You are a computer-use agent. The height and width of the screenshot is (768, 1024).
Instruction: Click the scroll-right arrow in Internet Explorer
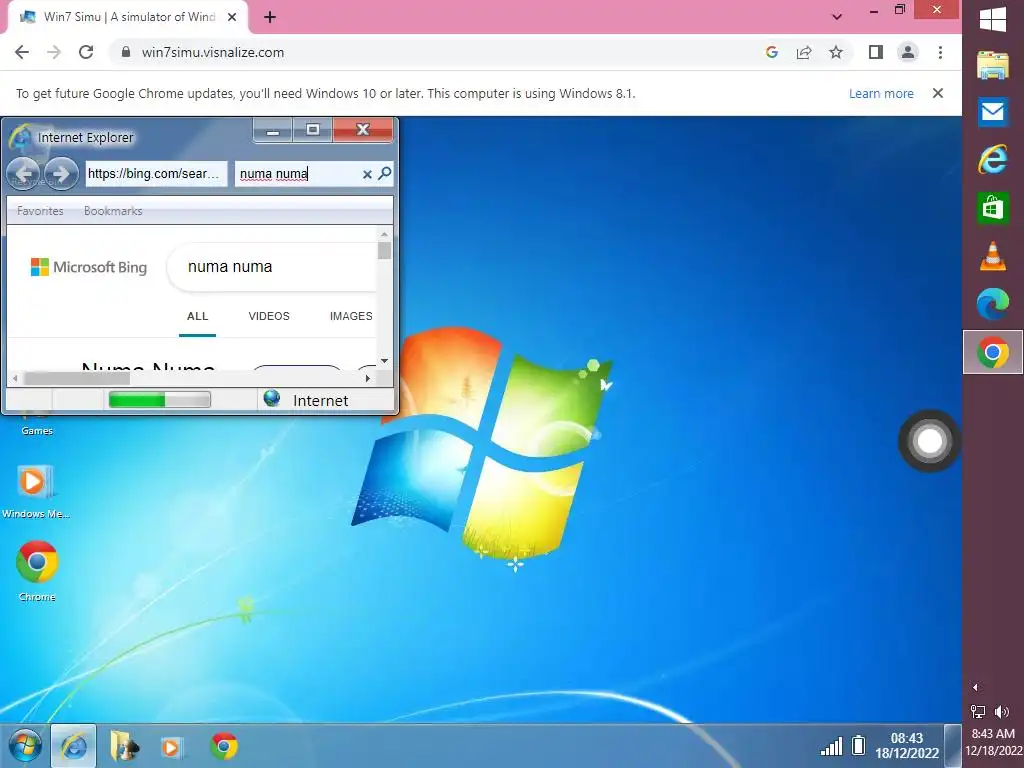[368, 378]
